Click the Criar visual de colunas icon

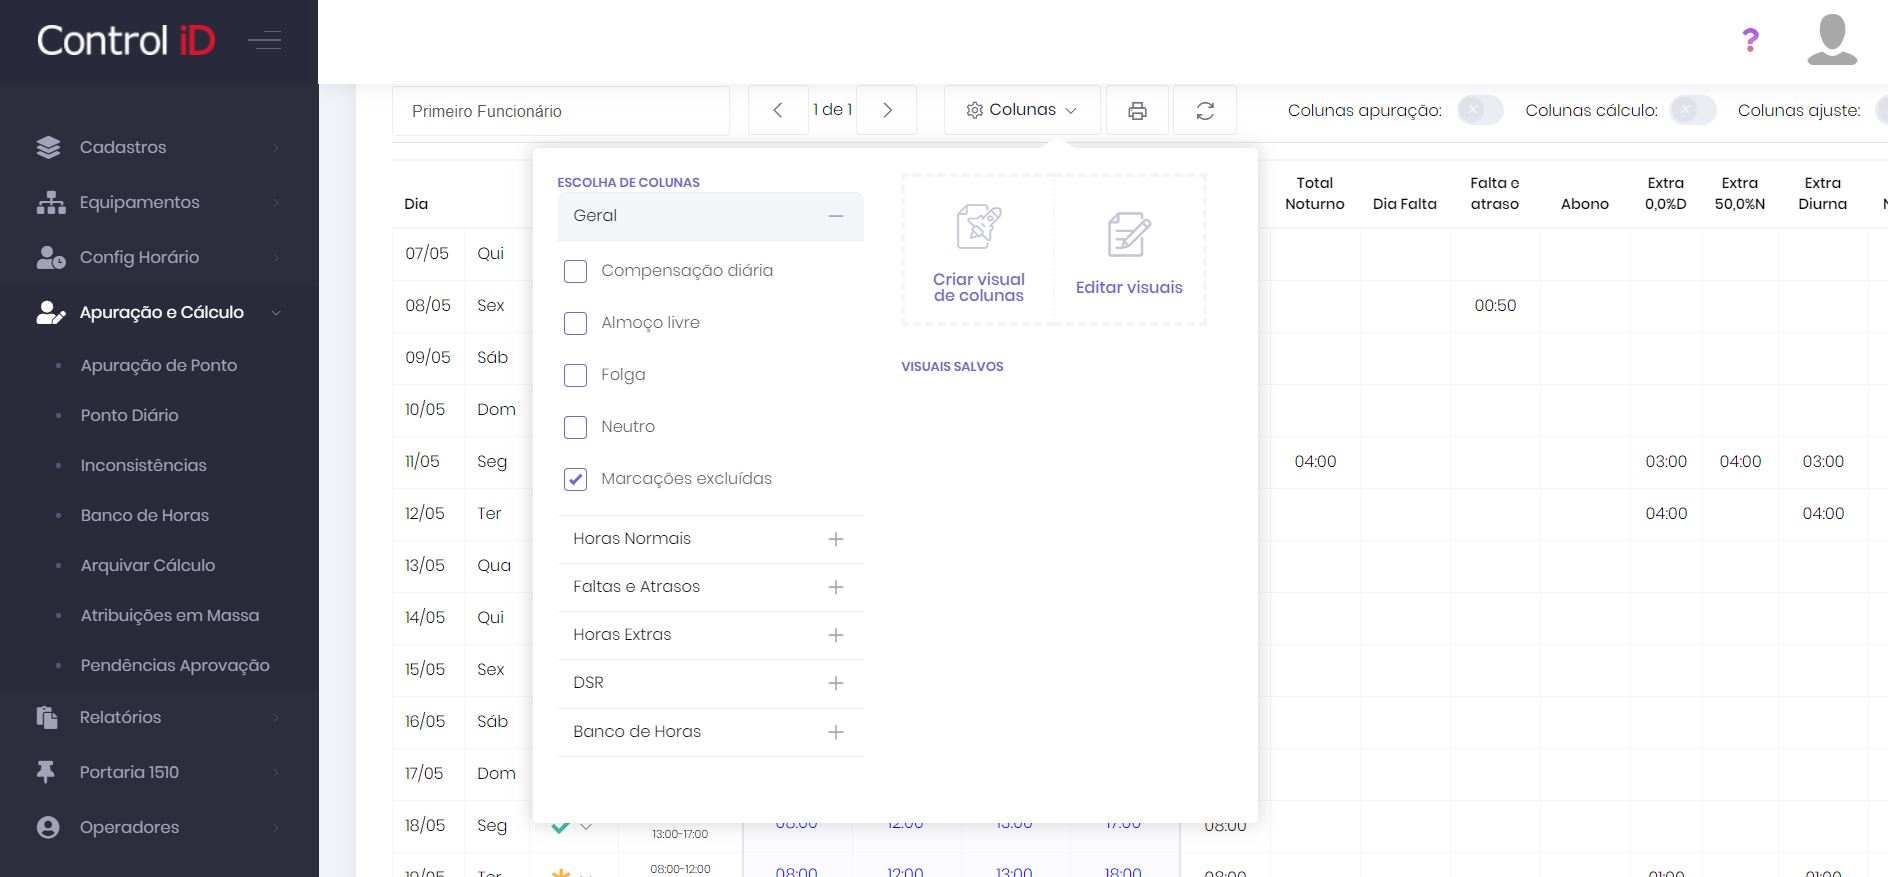[x=978, y=227]
